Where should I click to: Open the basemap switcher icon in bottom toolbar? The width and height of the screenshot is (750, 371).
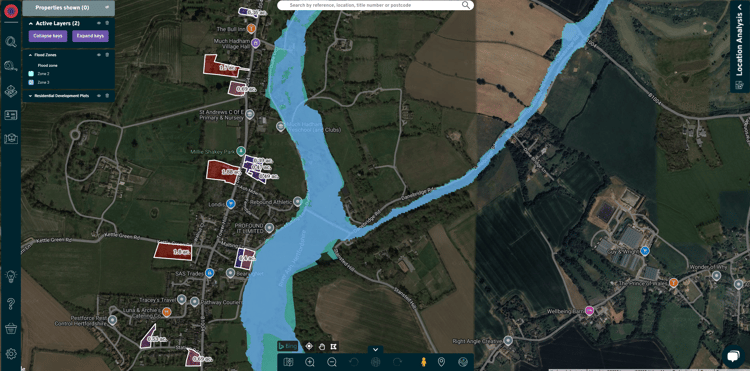click(x=288, y=362)
